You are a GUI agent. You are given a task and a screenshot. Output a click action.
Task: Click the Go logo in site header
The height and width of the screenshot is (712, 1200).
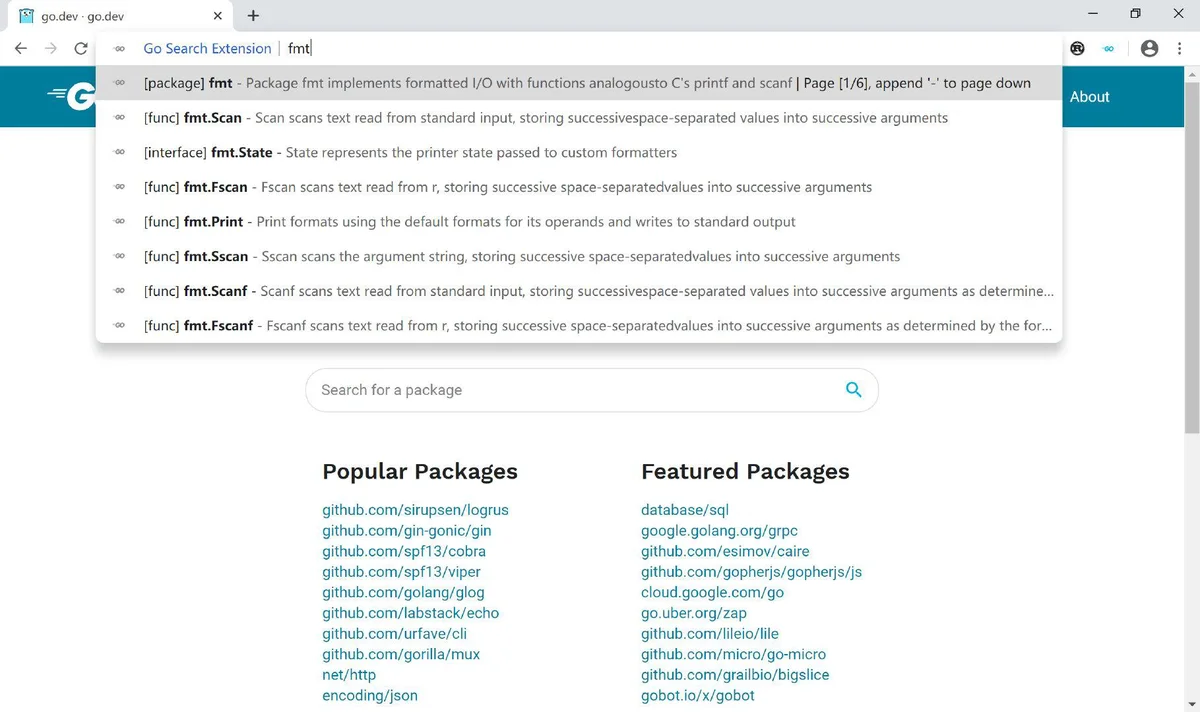point(72,96)
